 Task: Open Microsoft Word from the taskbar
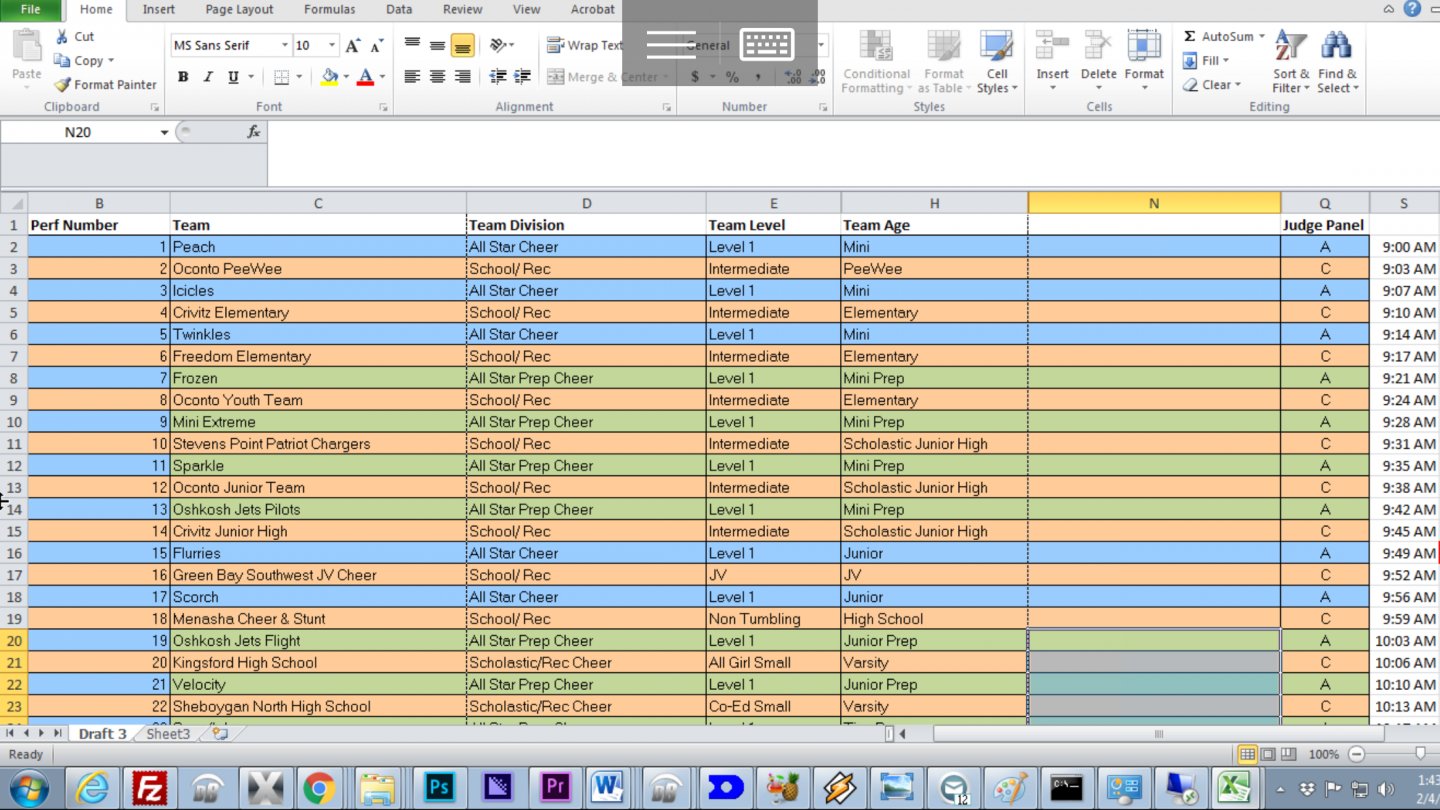607,788
